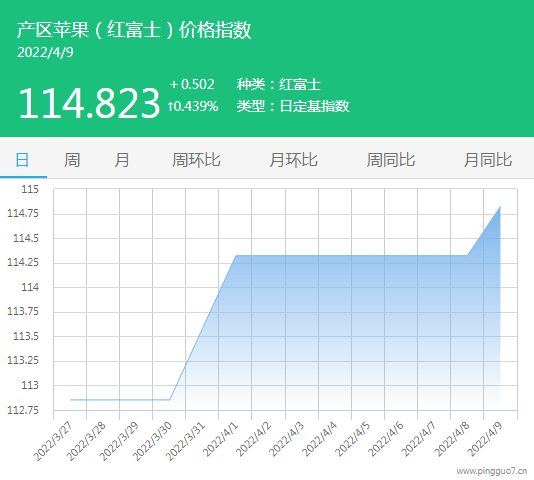The height and width of the screenshot is (480, 534).
Task: Click the +0.502 change value
Action: [192, 84]
